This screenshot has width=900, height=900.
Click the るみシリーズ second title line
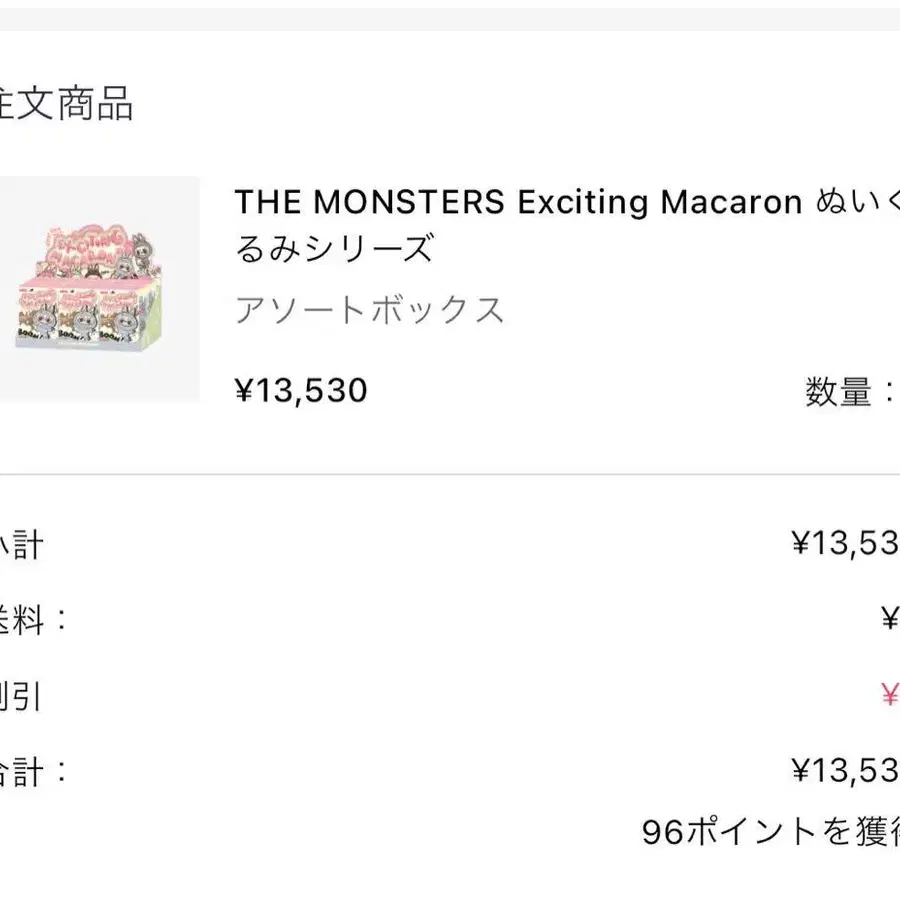[x=334, y=247]
